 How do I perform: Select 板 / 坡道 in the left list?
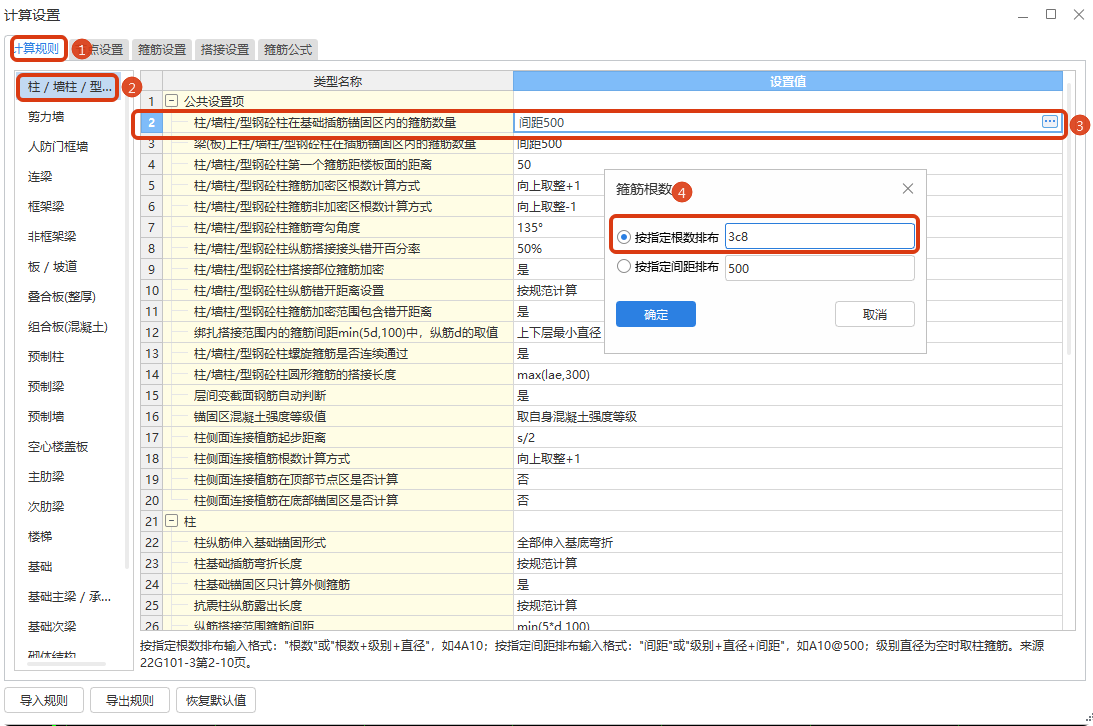point(52,266)
